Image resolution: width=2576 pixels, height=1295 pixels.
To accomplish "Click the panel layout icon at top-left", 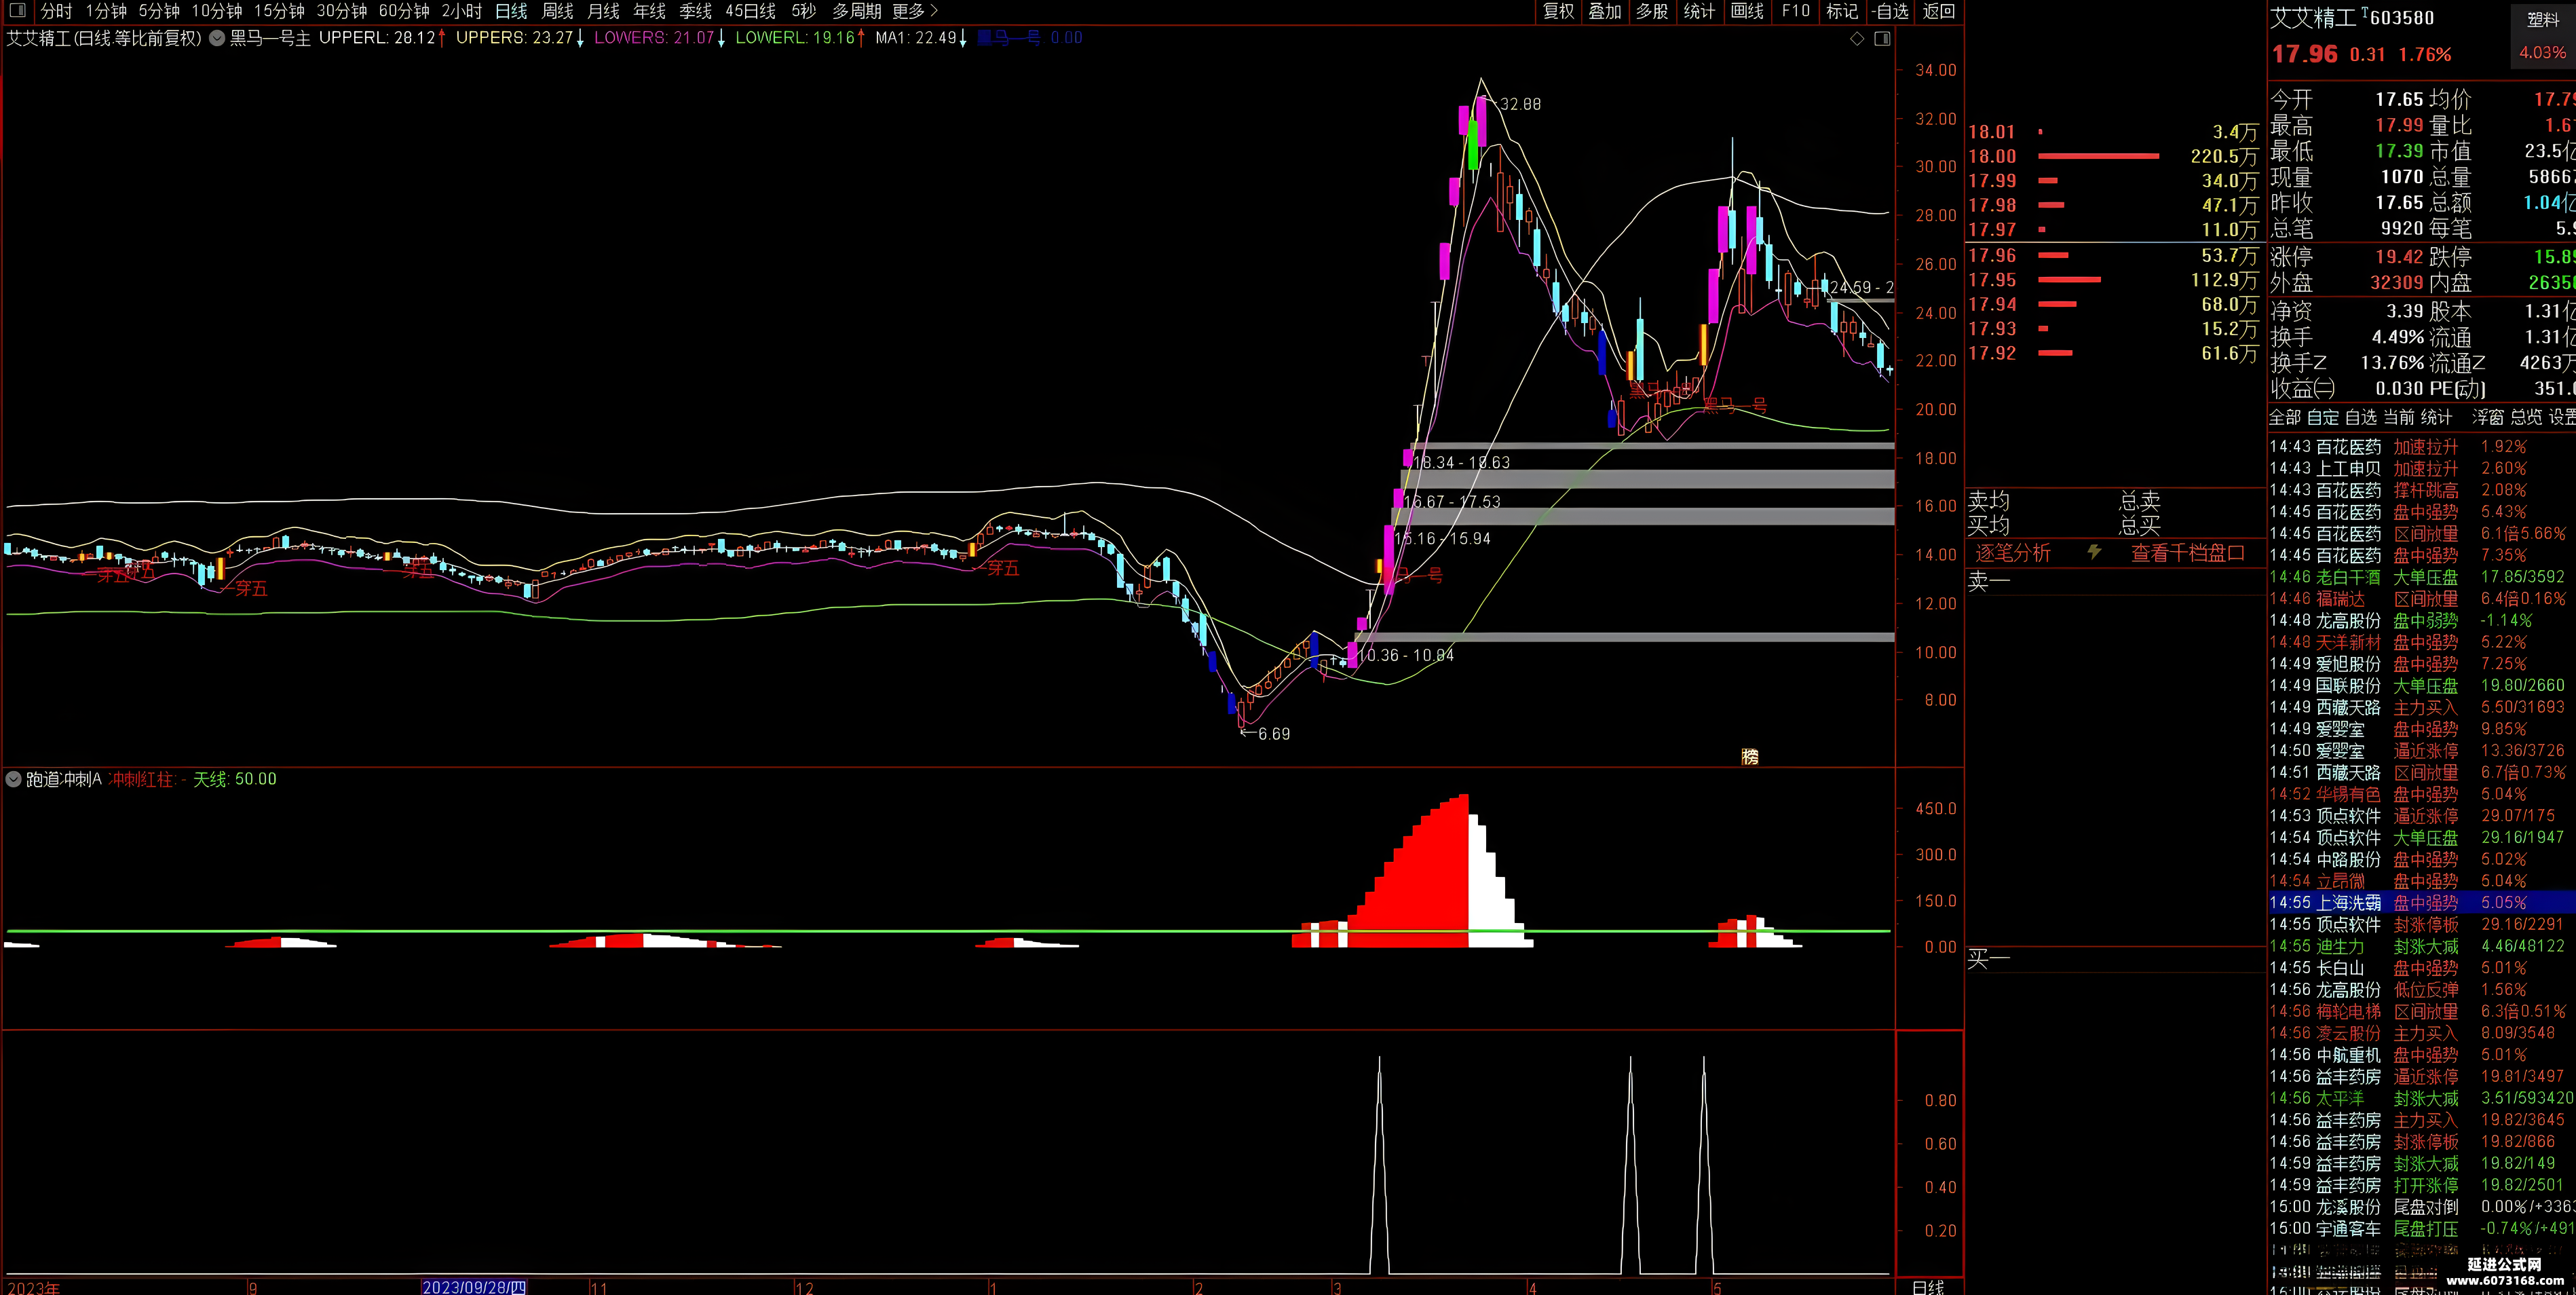I will tap(17, 11).
